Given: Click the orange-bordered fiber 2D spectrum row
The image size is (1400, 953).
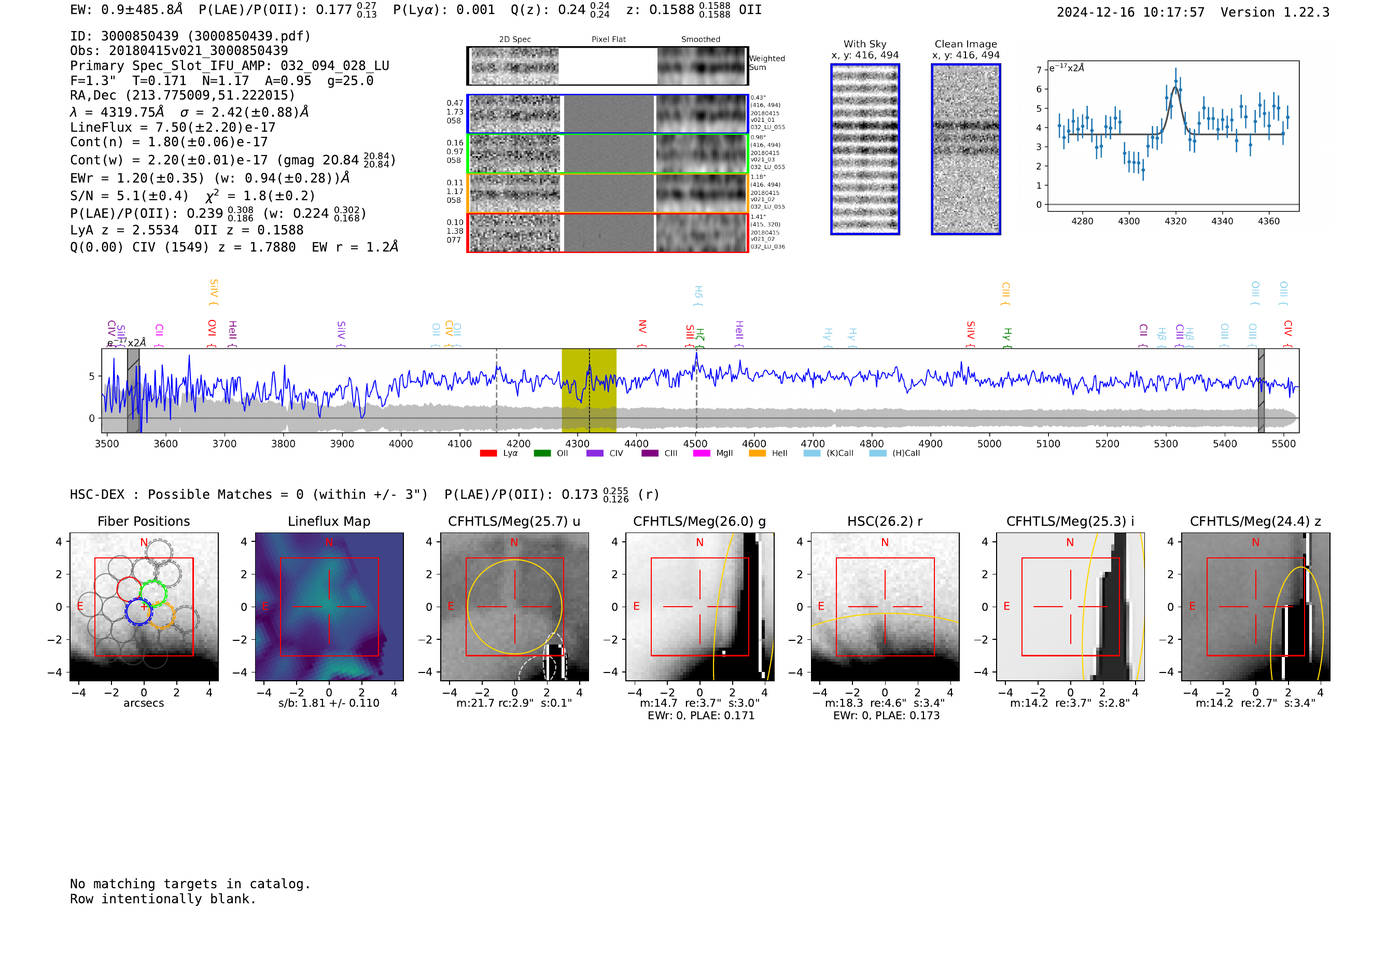Looking at the screenshot, I should point(607,193).
